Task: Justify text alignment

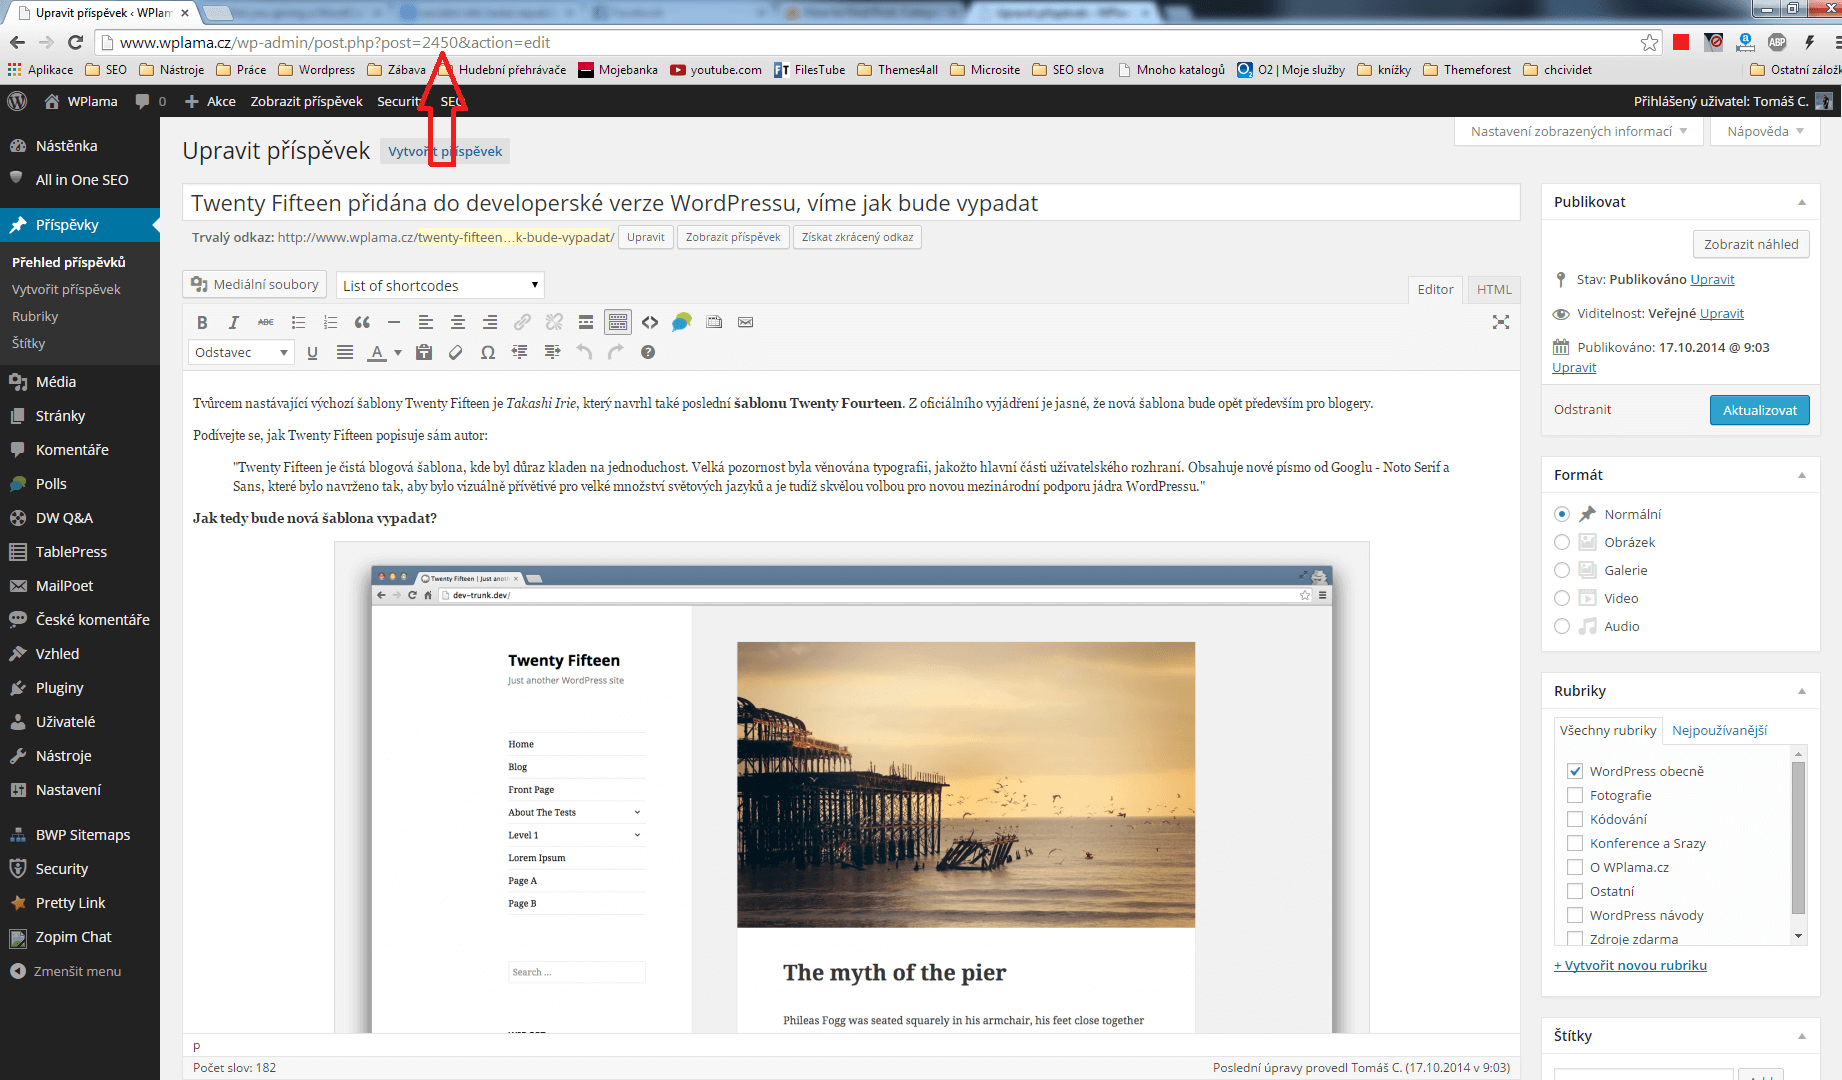Action: (x=345, y=352)
